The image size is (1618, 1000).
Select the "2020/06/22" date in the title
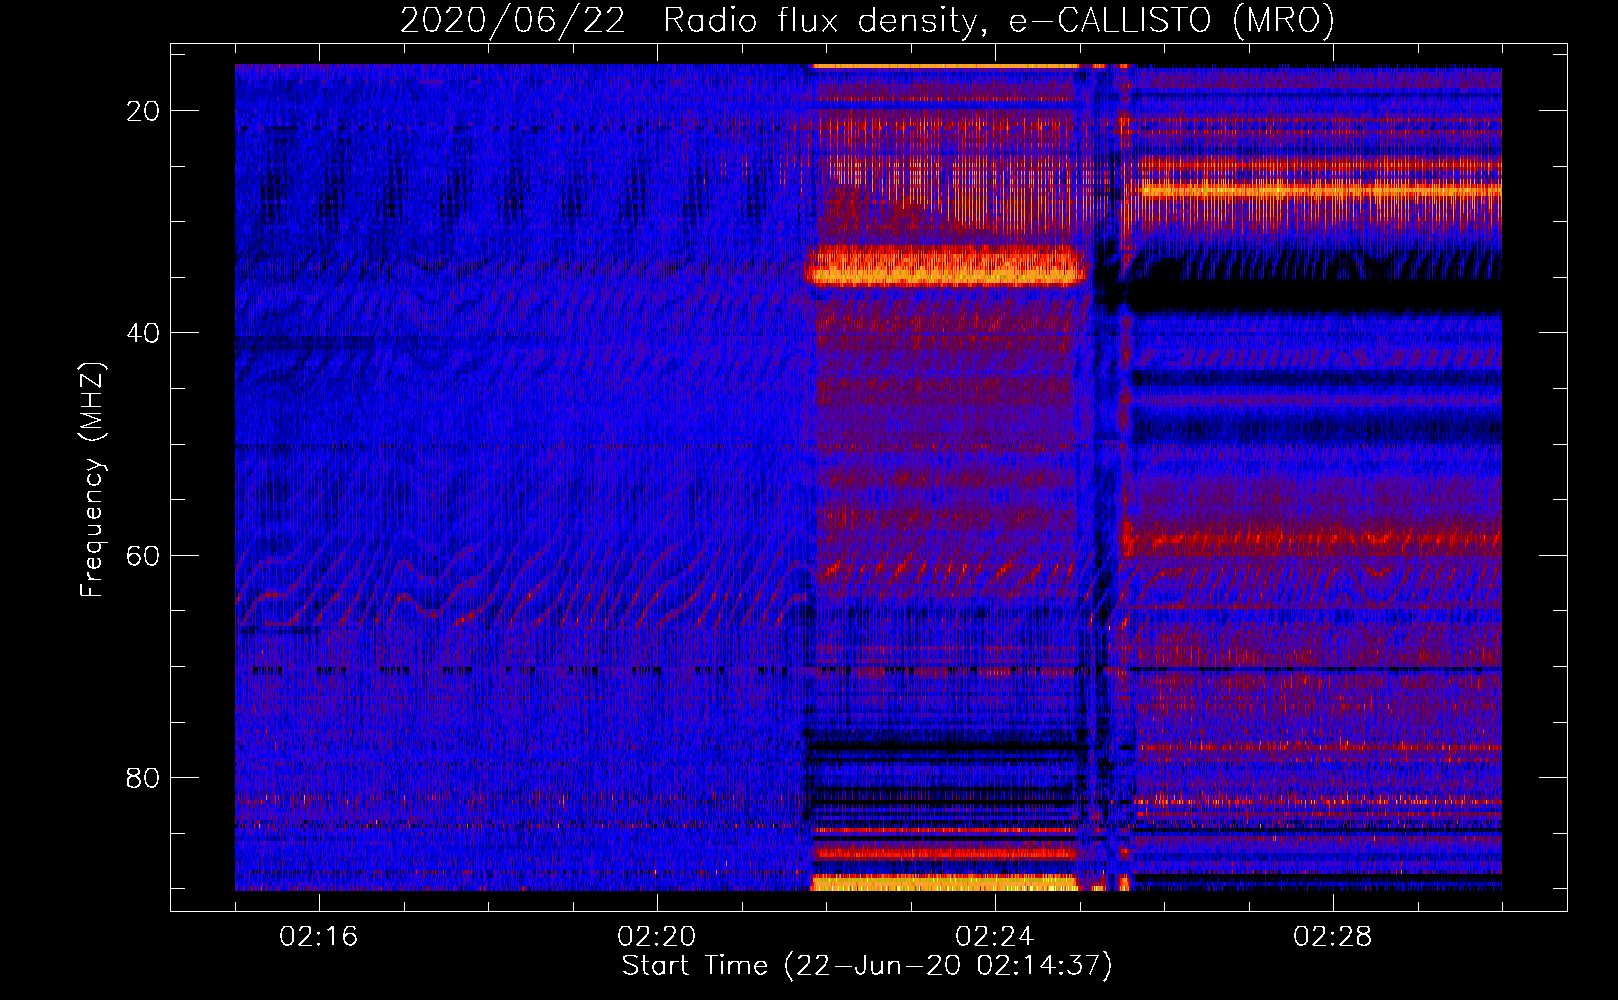513,20
